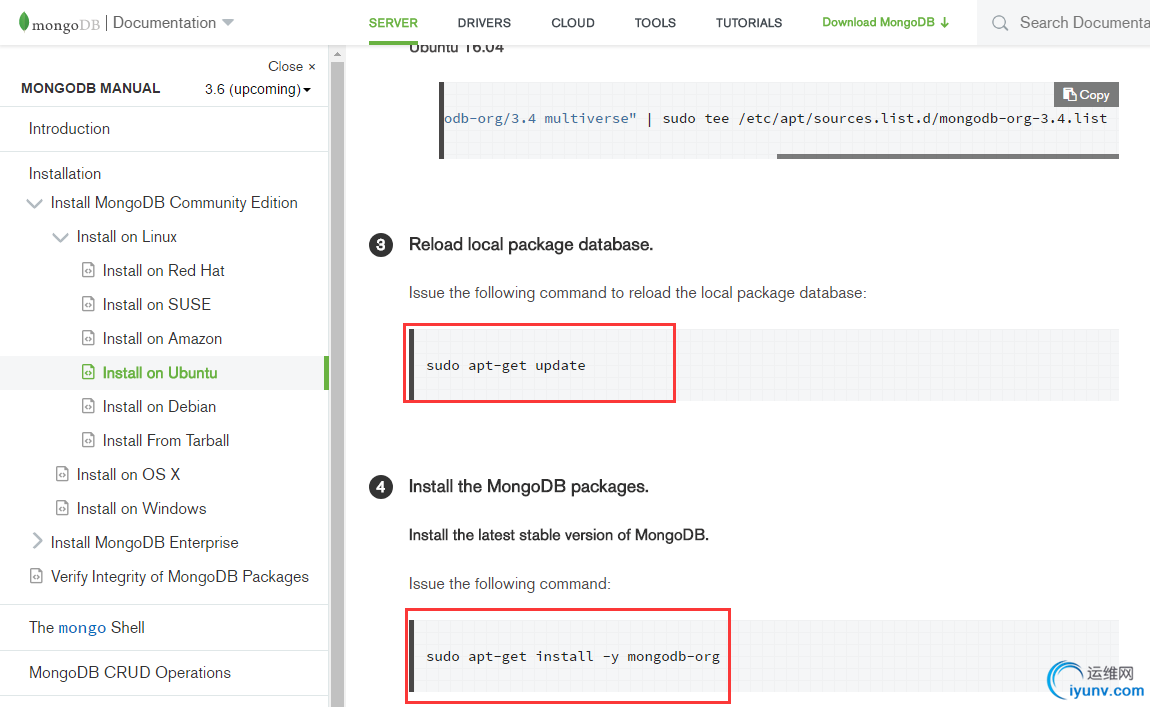
Task: Click the sudo apt-get install -y mongodb-org command
Action: coord(573,656)
